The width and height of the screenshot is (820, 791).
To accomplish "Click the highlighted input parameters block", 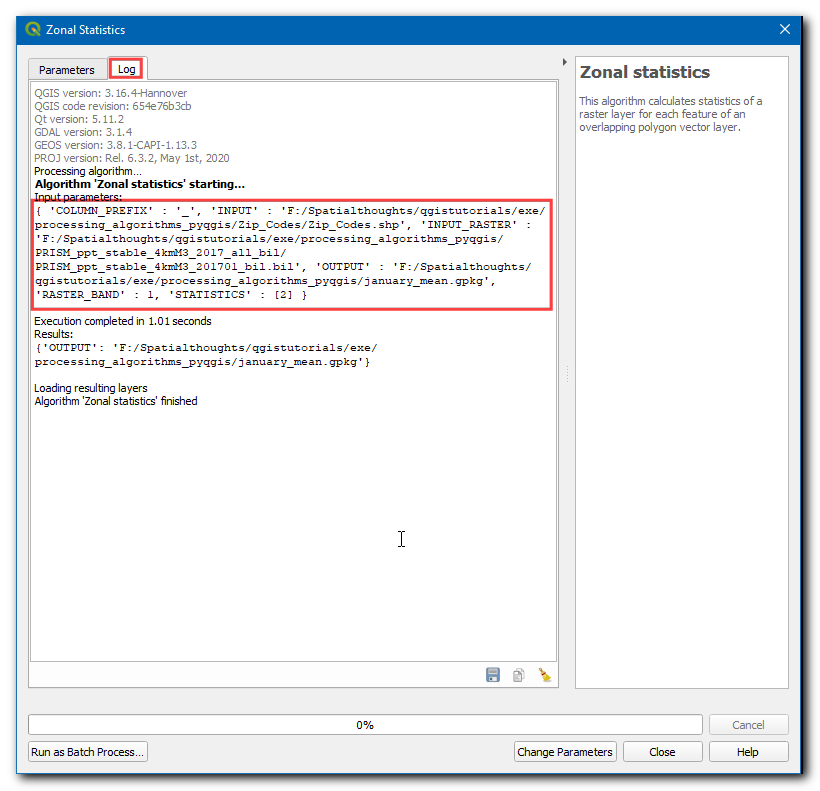I will coord(291,254).
